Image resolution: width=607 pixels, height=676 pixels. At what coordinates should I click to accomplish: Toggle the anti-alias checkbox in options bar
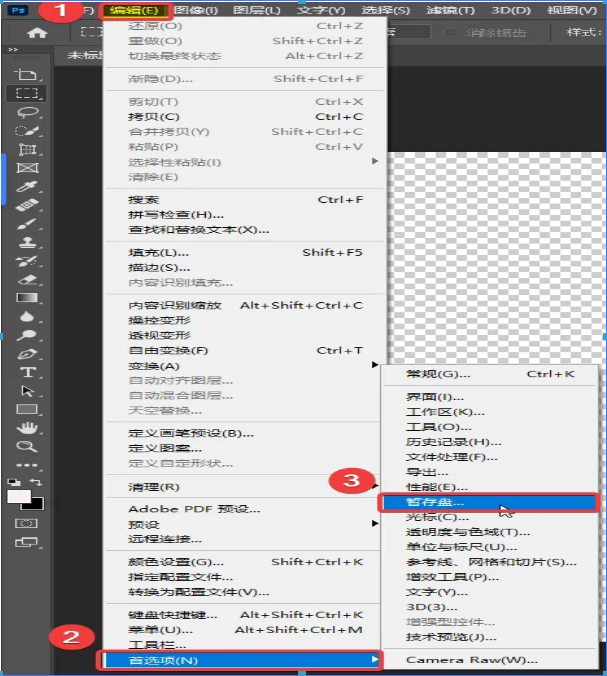[450, 32]
